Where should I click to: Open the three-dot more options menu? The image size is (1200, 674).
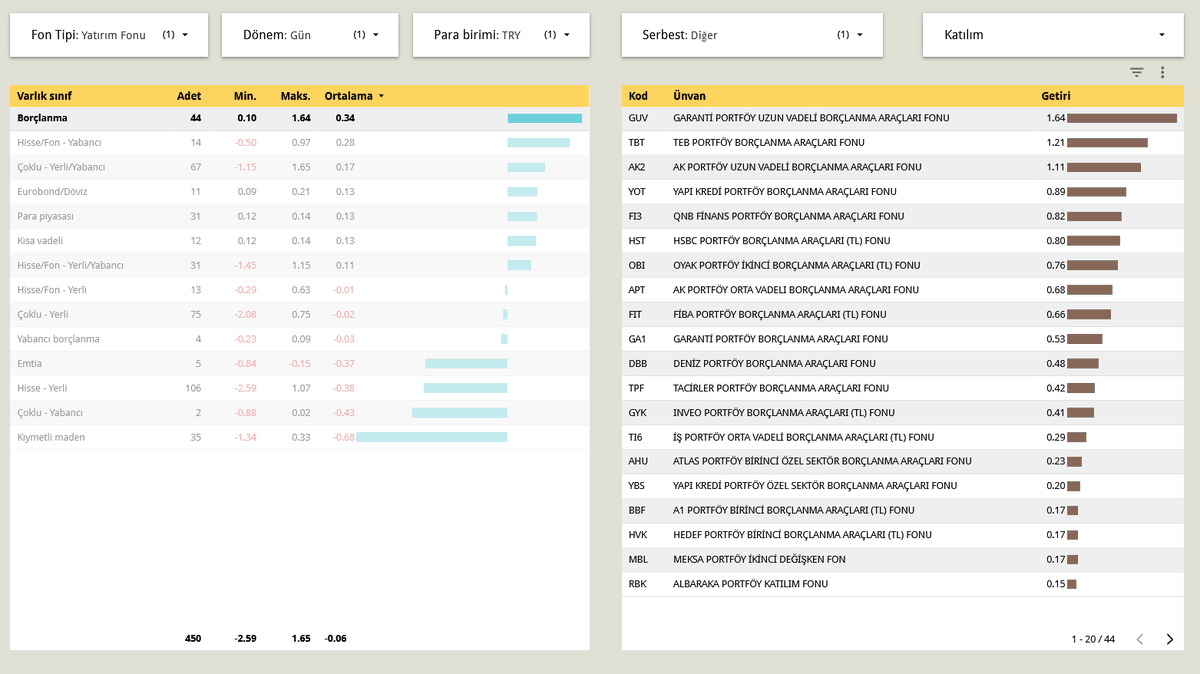(x=1162, y=72)
